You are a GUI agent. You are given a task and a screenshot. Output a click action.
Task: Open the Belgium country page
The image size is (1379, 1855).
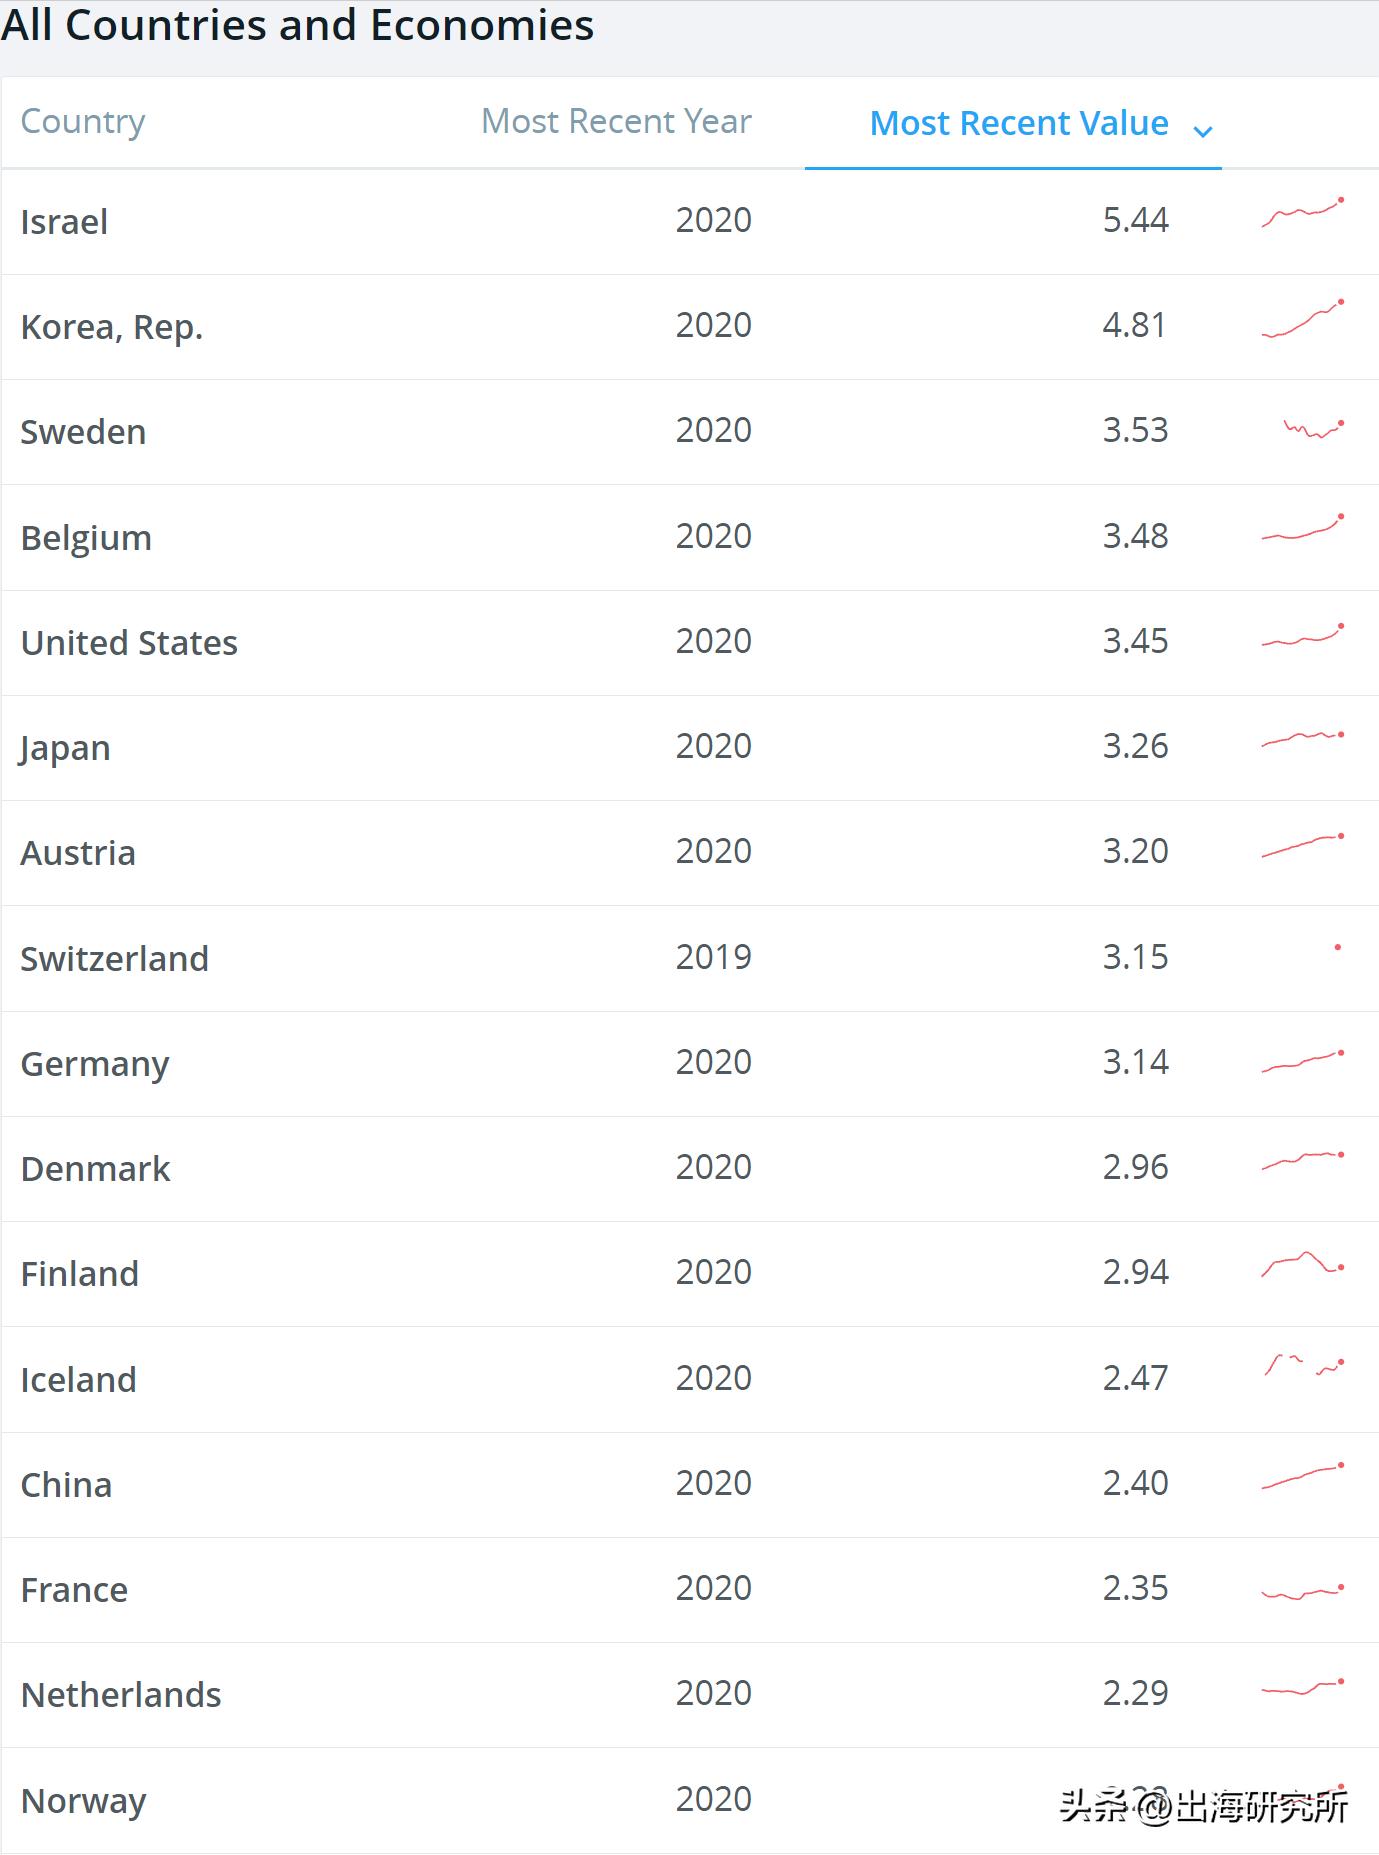[86, 538]
